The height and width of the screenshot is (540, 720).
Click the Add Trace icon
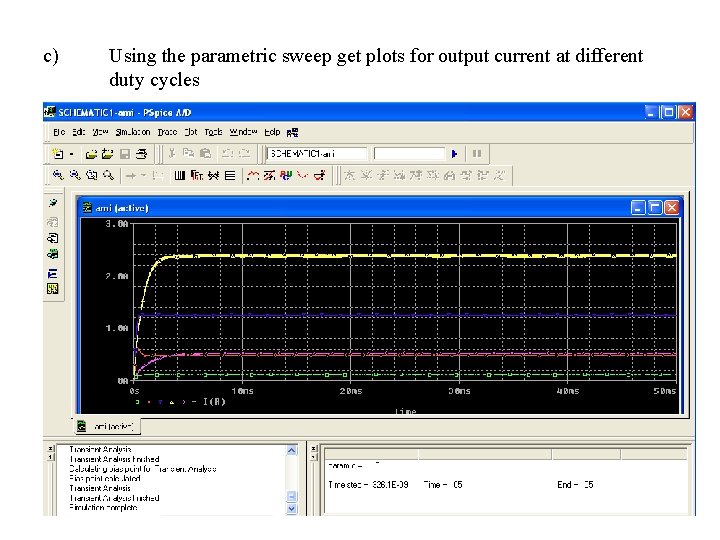pos(253,175)
